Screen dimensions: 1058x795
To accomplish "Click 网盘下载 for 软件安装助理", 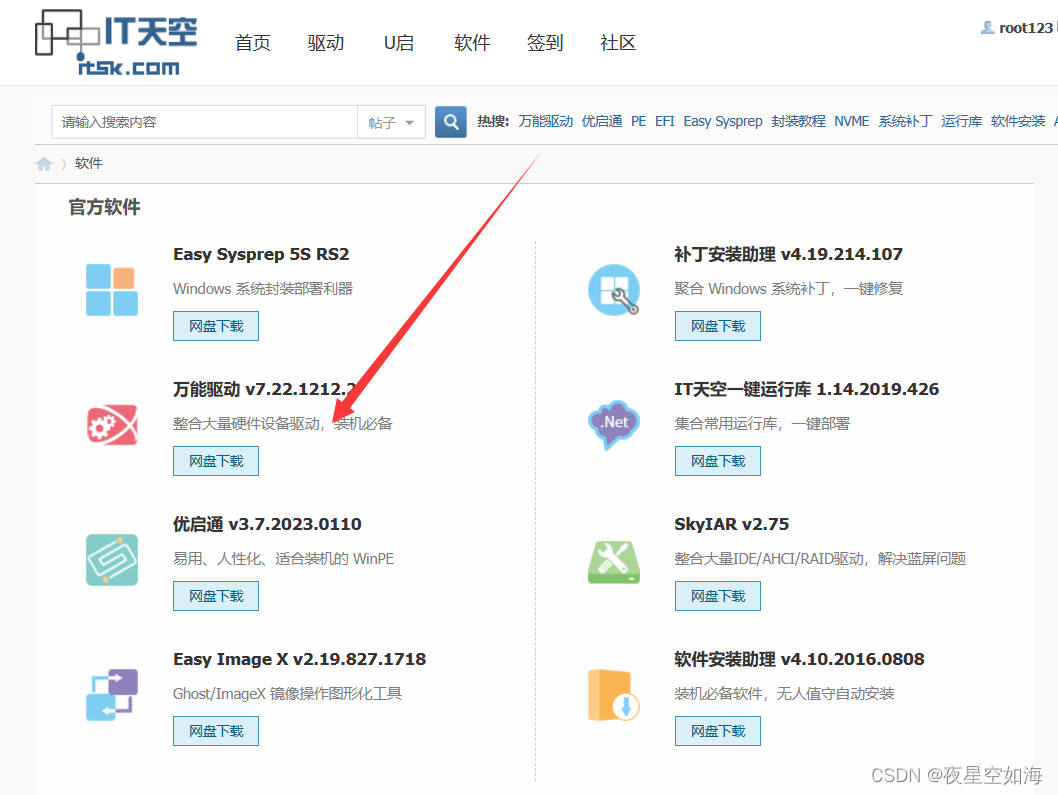I will coord(718,731).
